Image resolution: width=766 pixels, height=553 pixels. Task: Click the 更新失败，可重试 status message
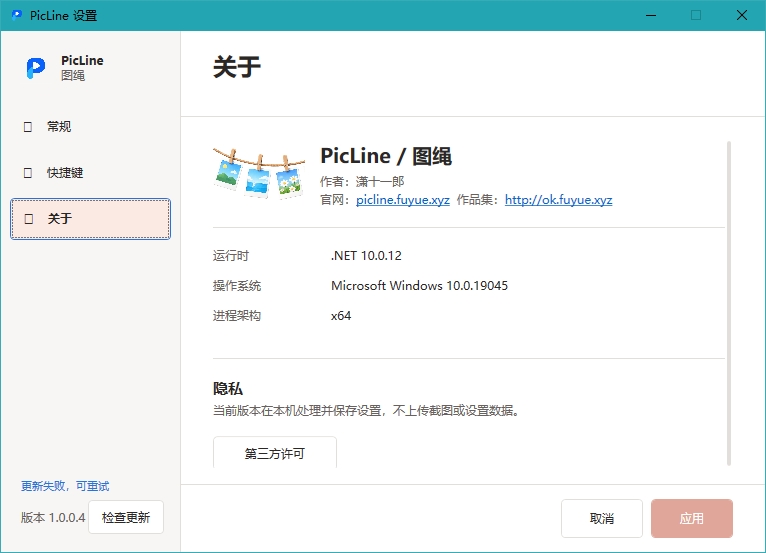click(65, 486)
